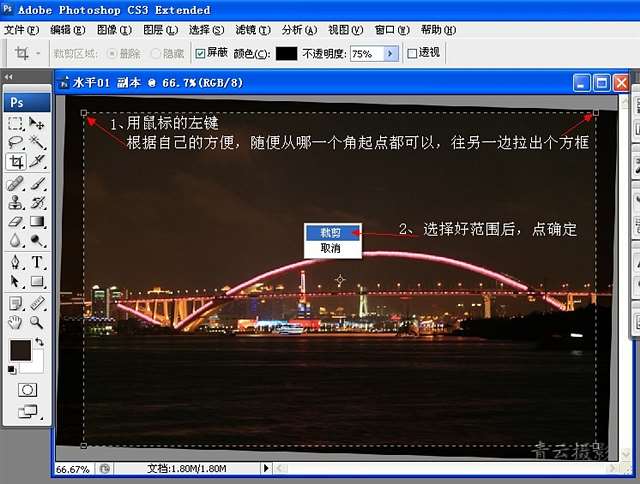The image size is (640, 484).
Task: Click the background color swatch
Action: click(x=36, y=366)
